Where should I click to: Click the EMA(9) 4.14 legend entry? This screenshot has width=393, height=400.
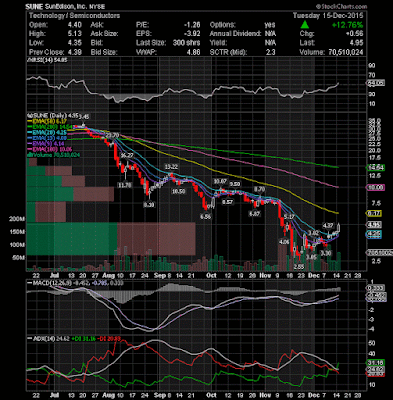tap(46, 144)
